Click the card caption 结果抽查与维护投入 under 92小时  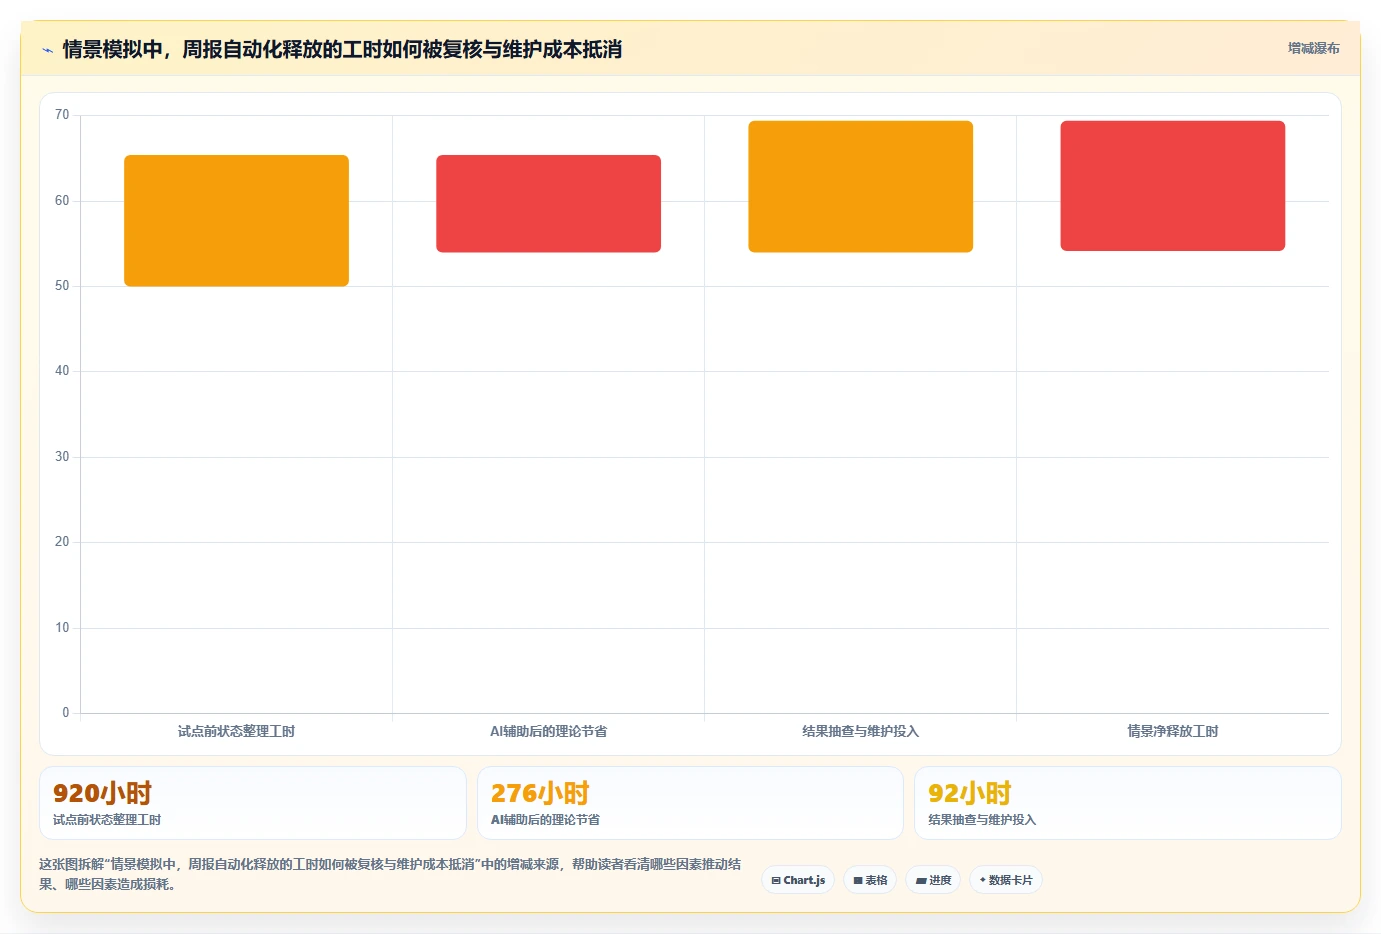pyautogui.click(x=982, y=820)
